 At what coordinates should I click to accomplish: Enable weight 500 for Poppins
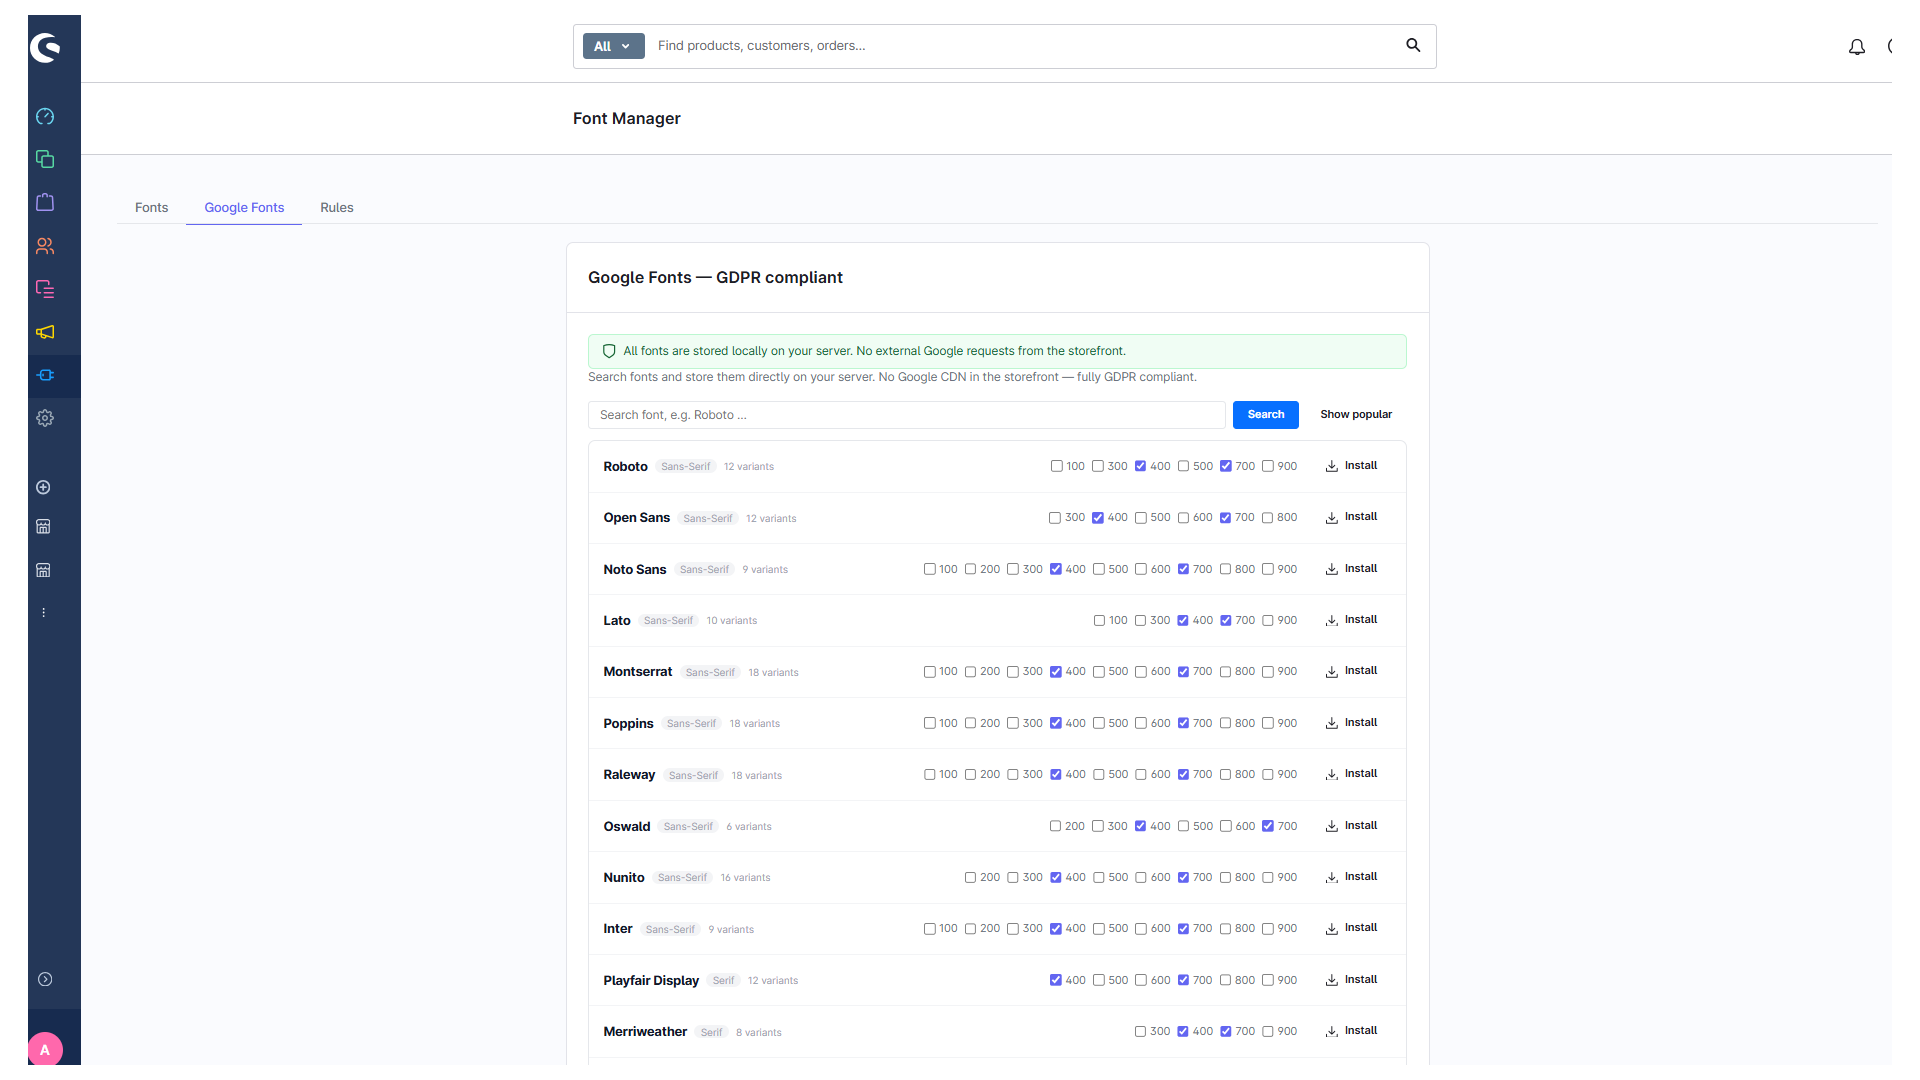[x=1099, y=724]
